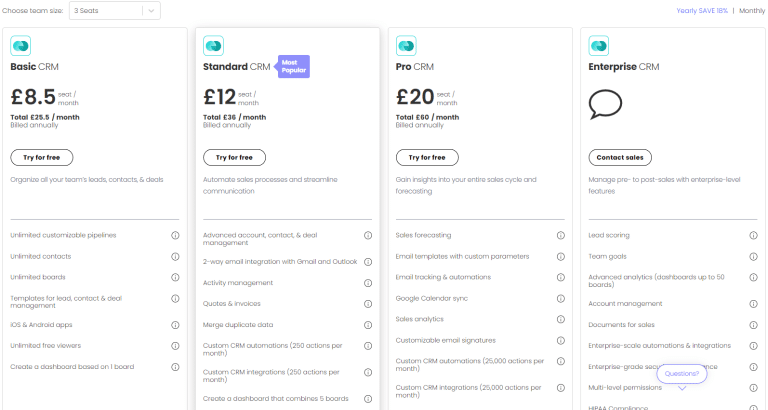Open the team size seats dropdown
The height and width of the screenshot is (410, 768).
point(115,11)
